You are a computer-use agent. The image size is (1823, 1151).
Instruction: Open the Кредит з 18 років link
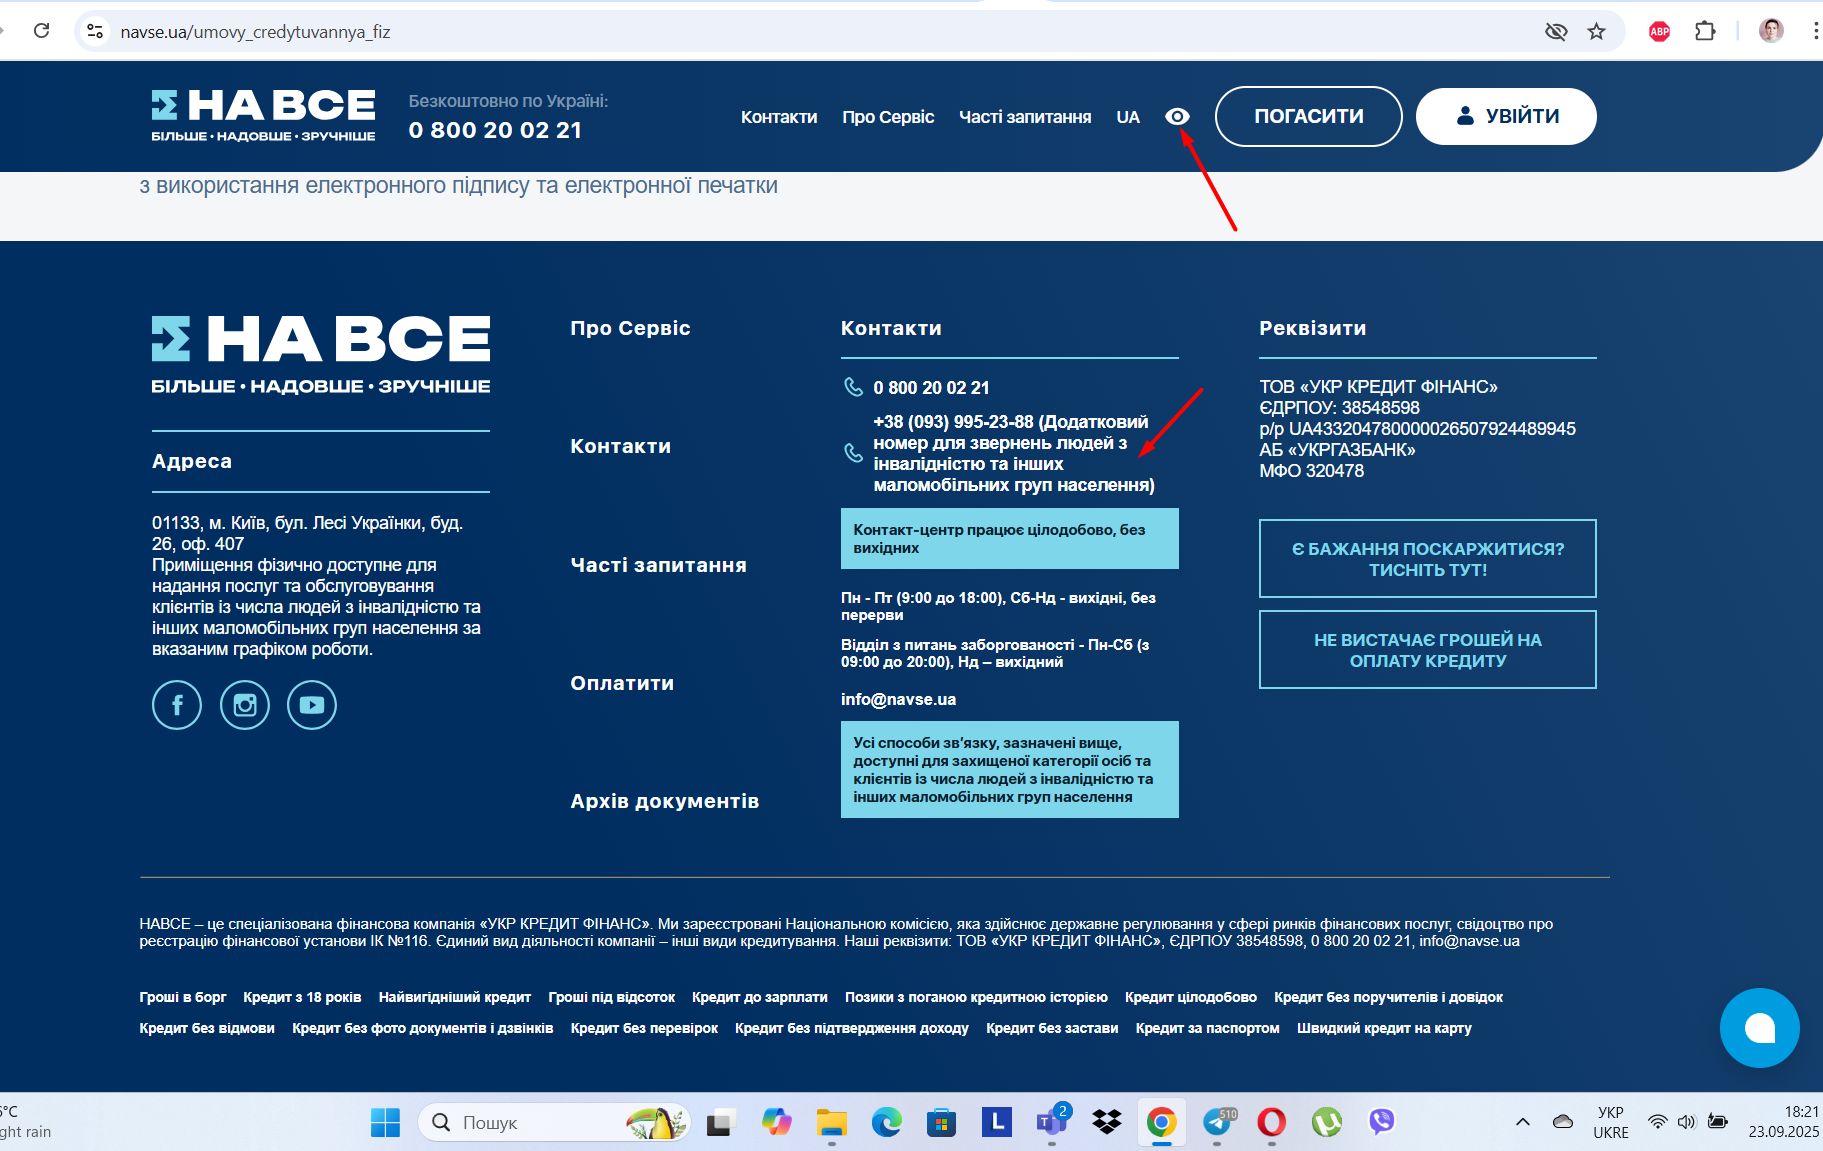[x=302, y=997]
